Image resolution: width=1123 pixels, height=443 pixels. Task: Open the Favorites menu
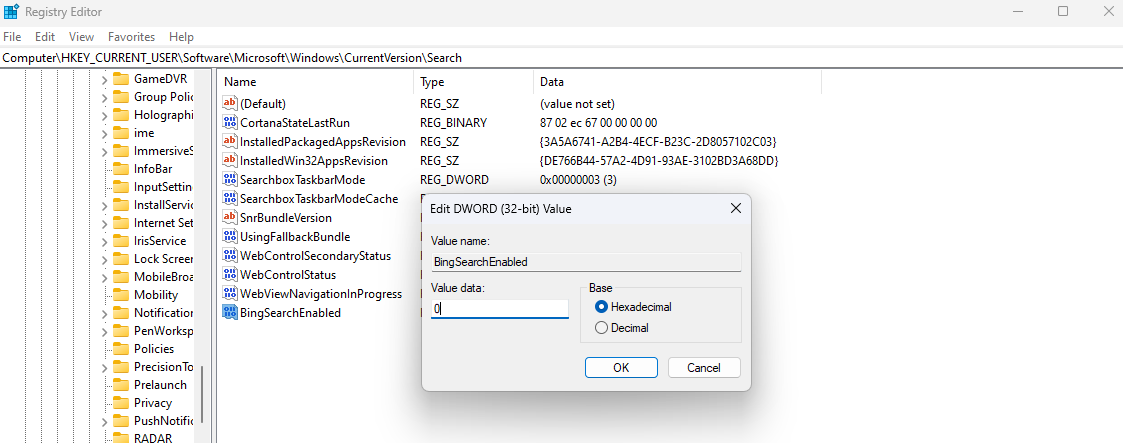click(x=131, y=37)
